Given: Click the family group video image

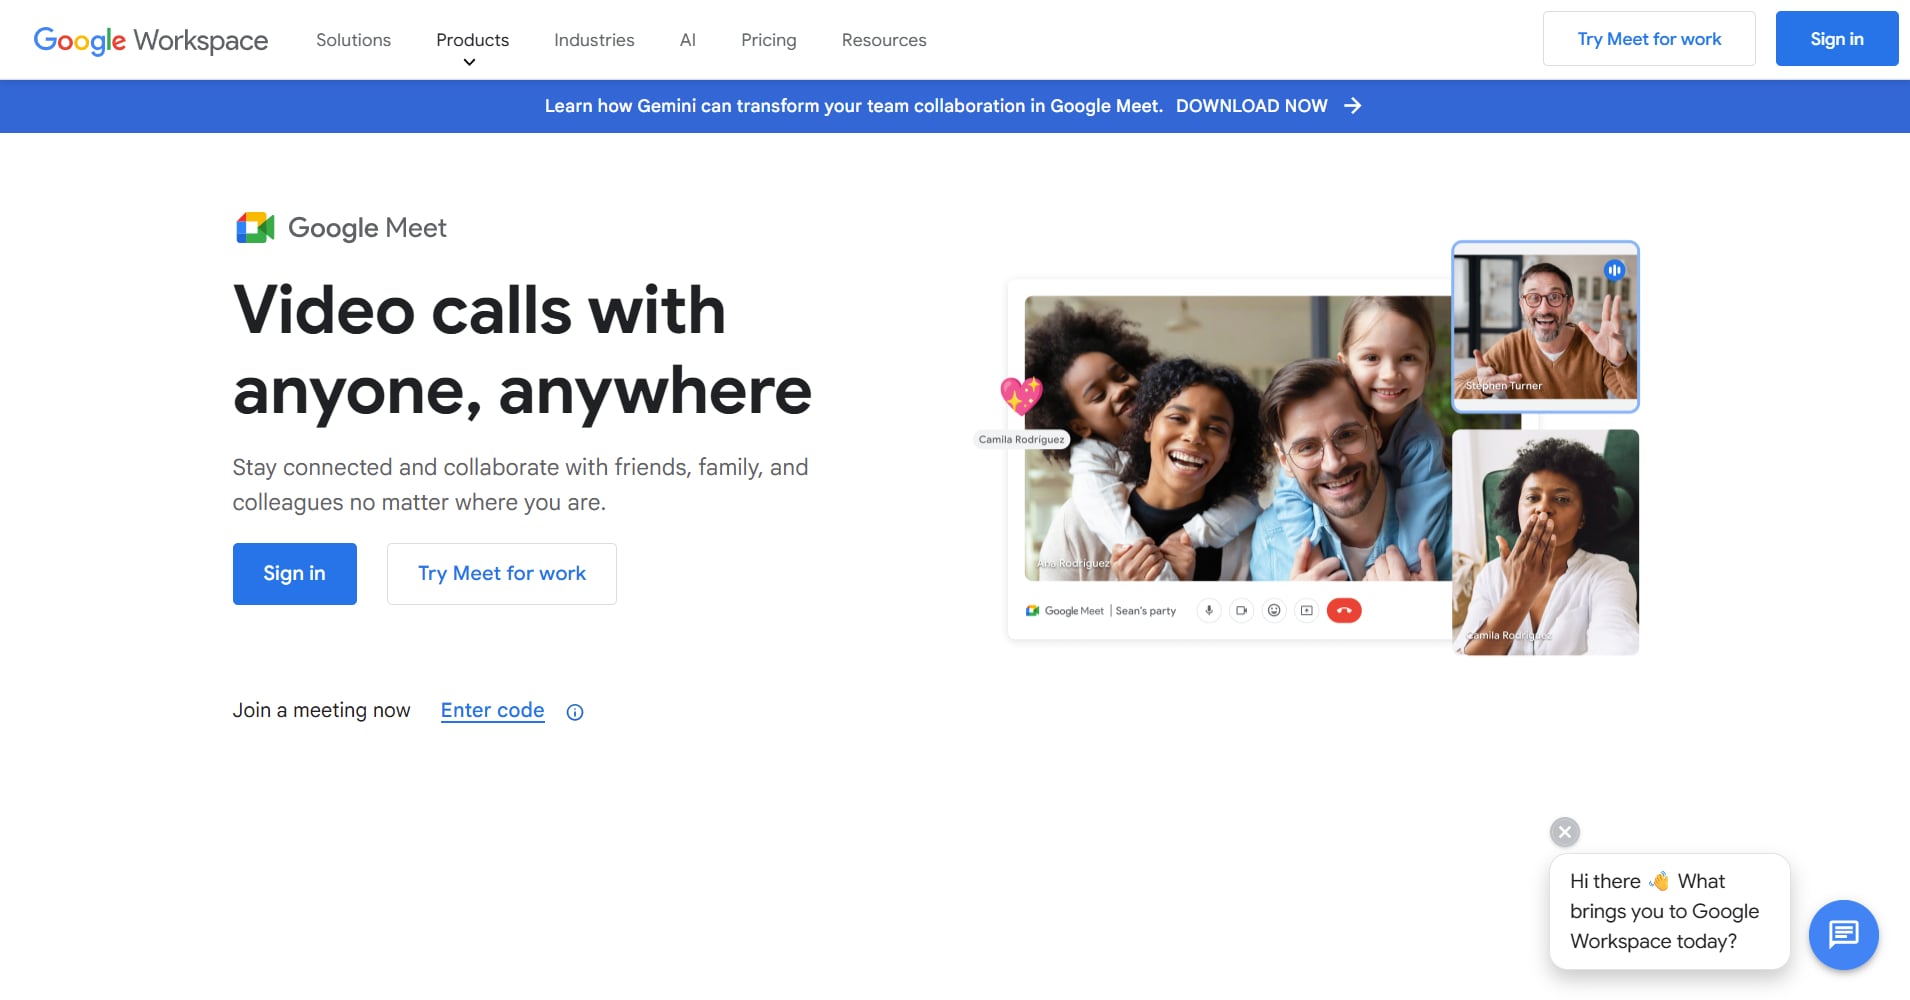Looking at the screenshot, I should (1238, 438).
